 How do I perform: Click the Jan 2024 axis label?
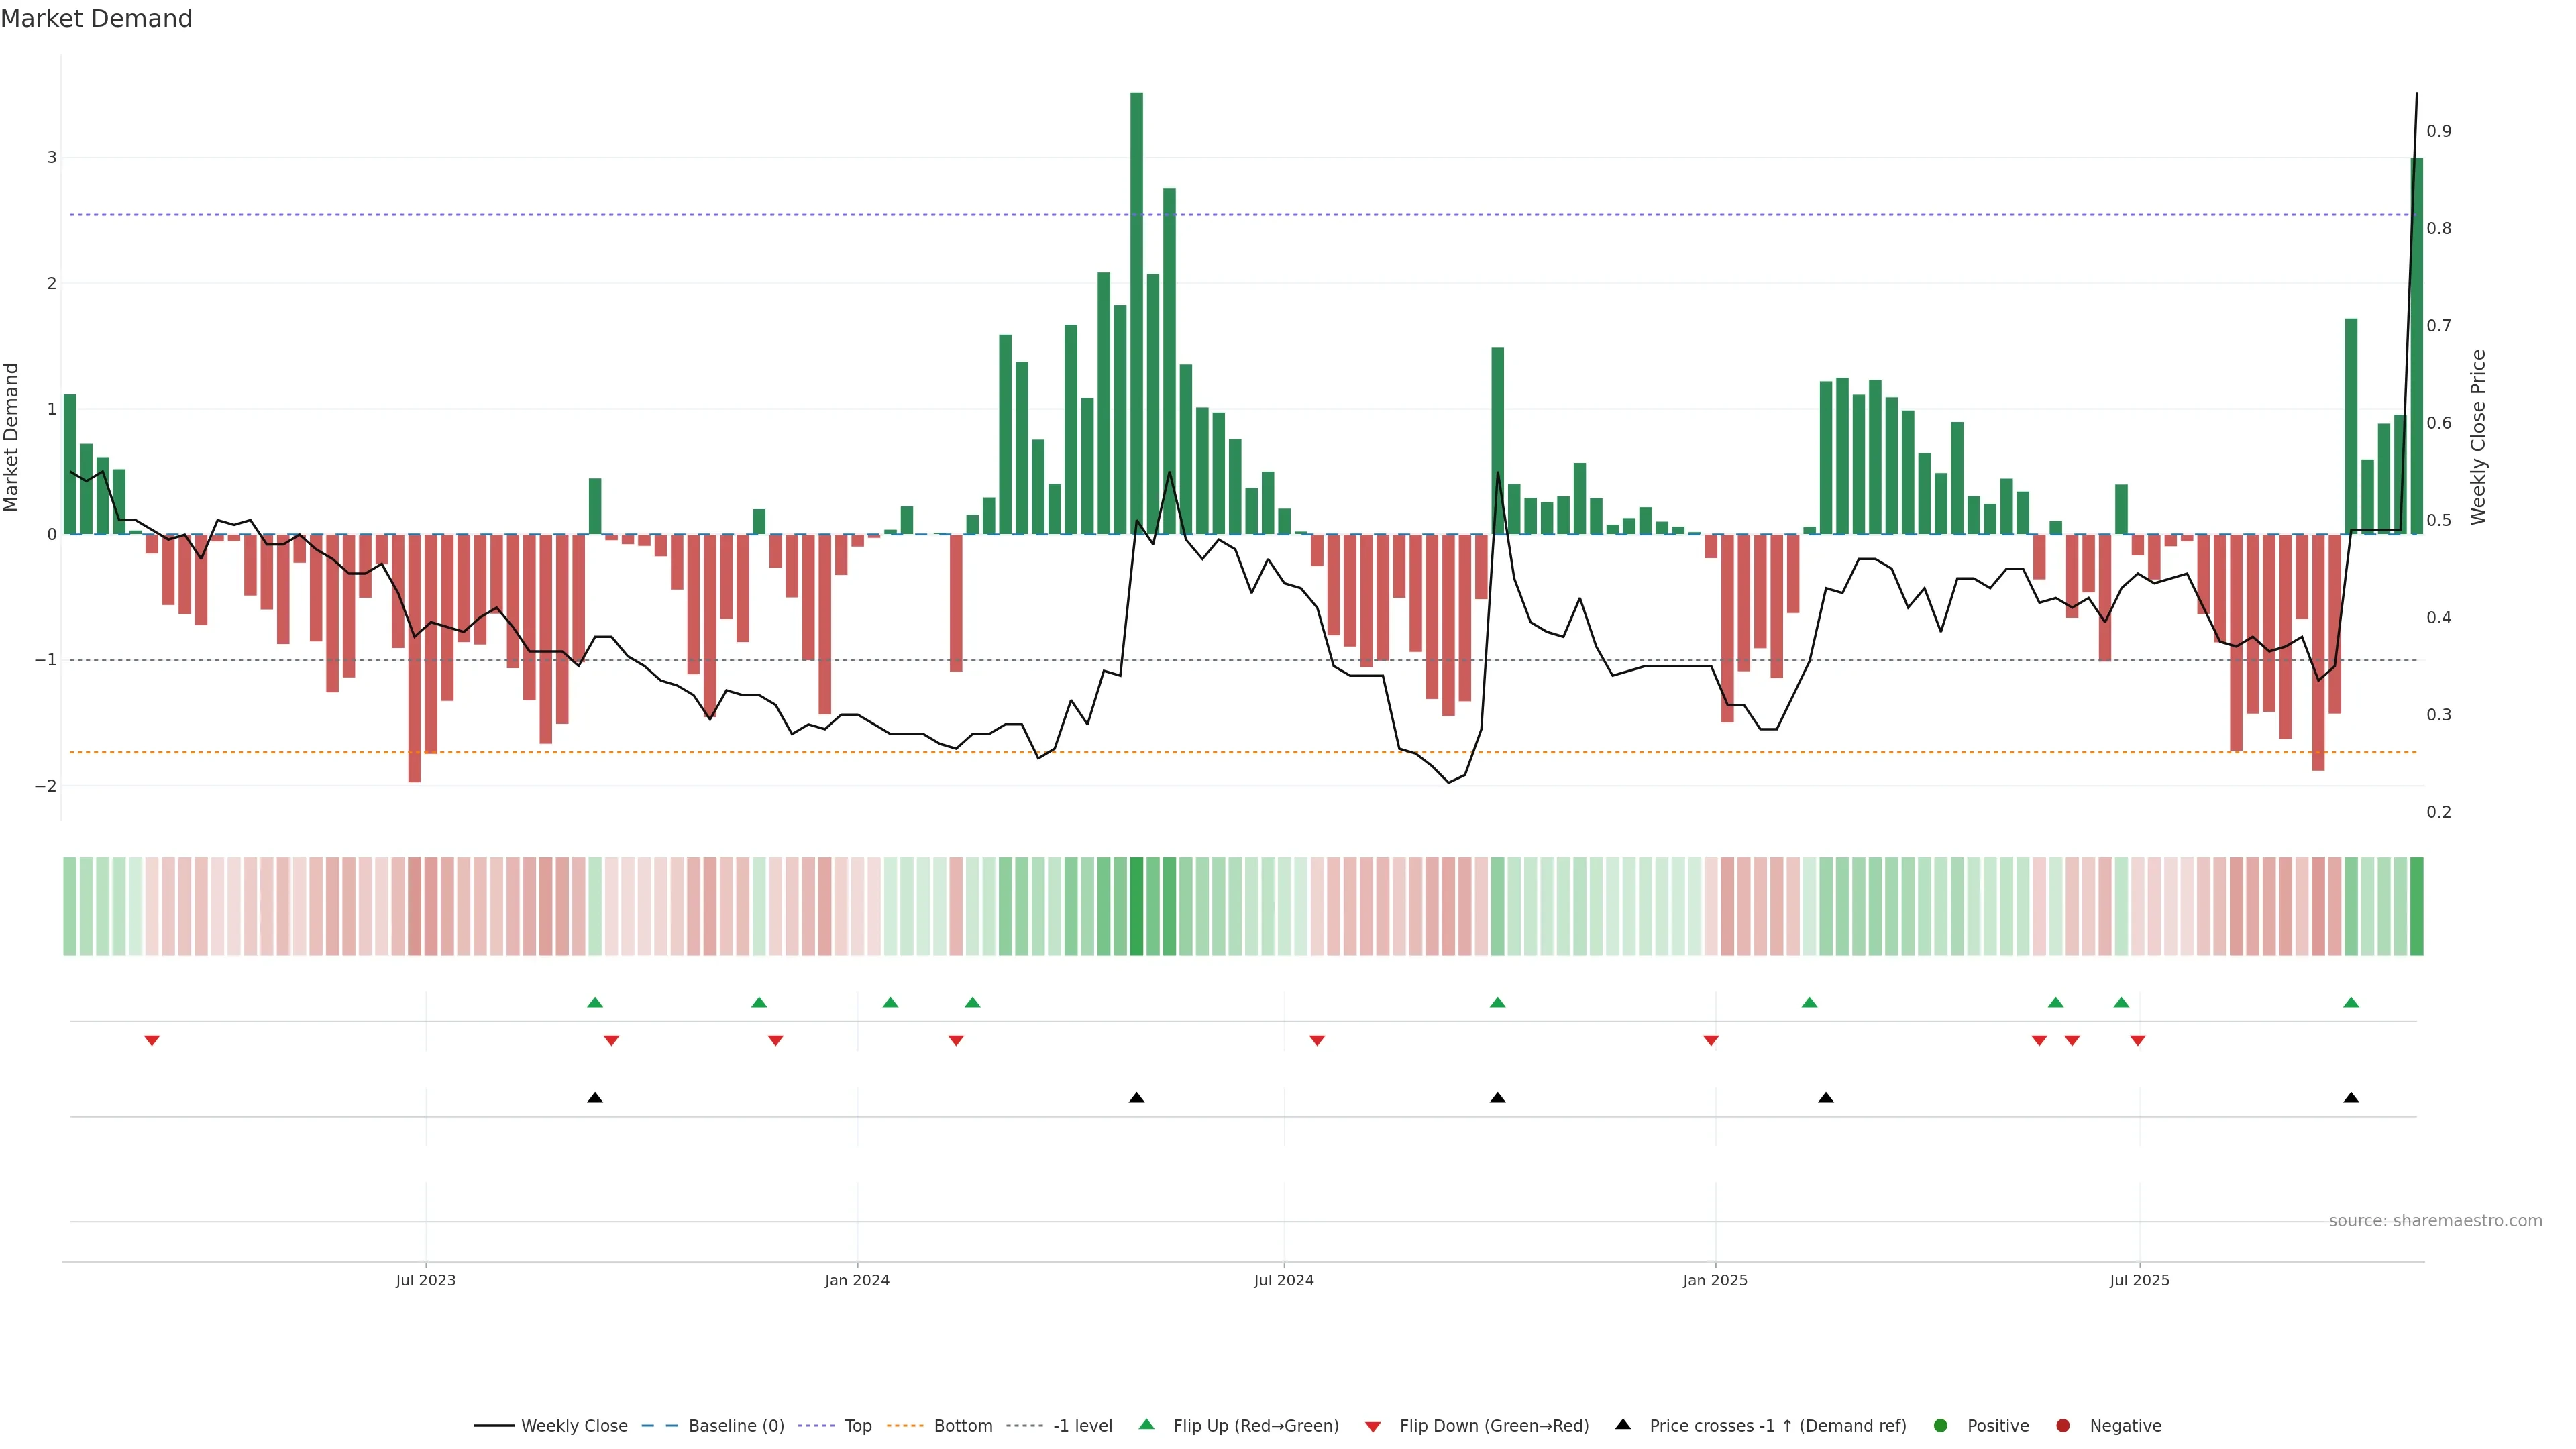click(857, 1280)
